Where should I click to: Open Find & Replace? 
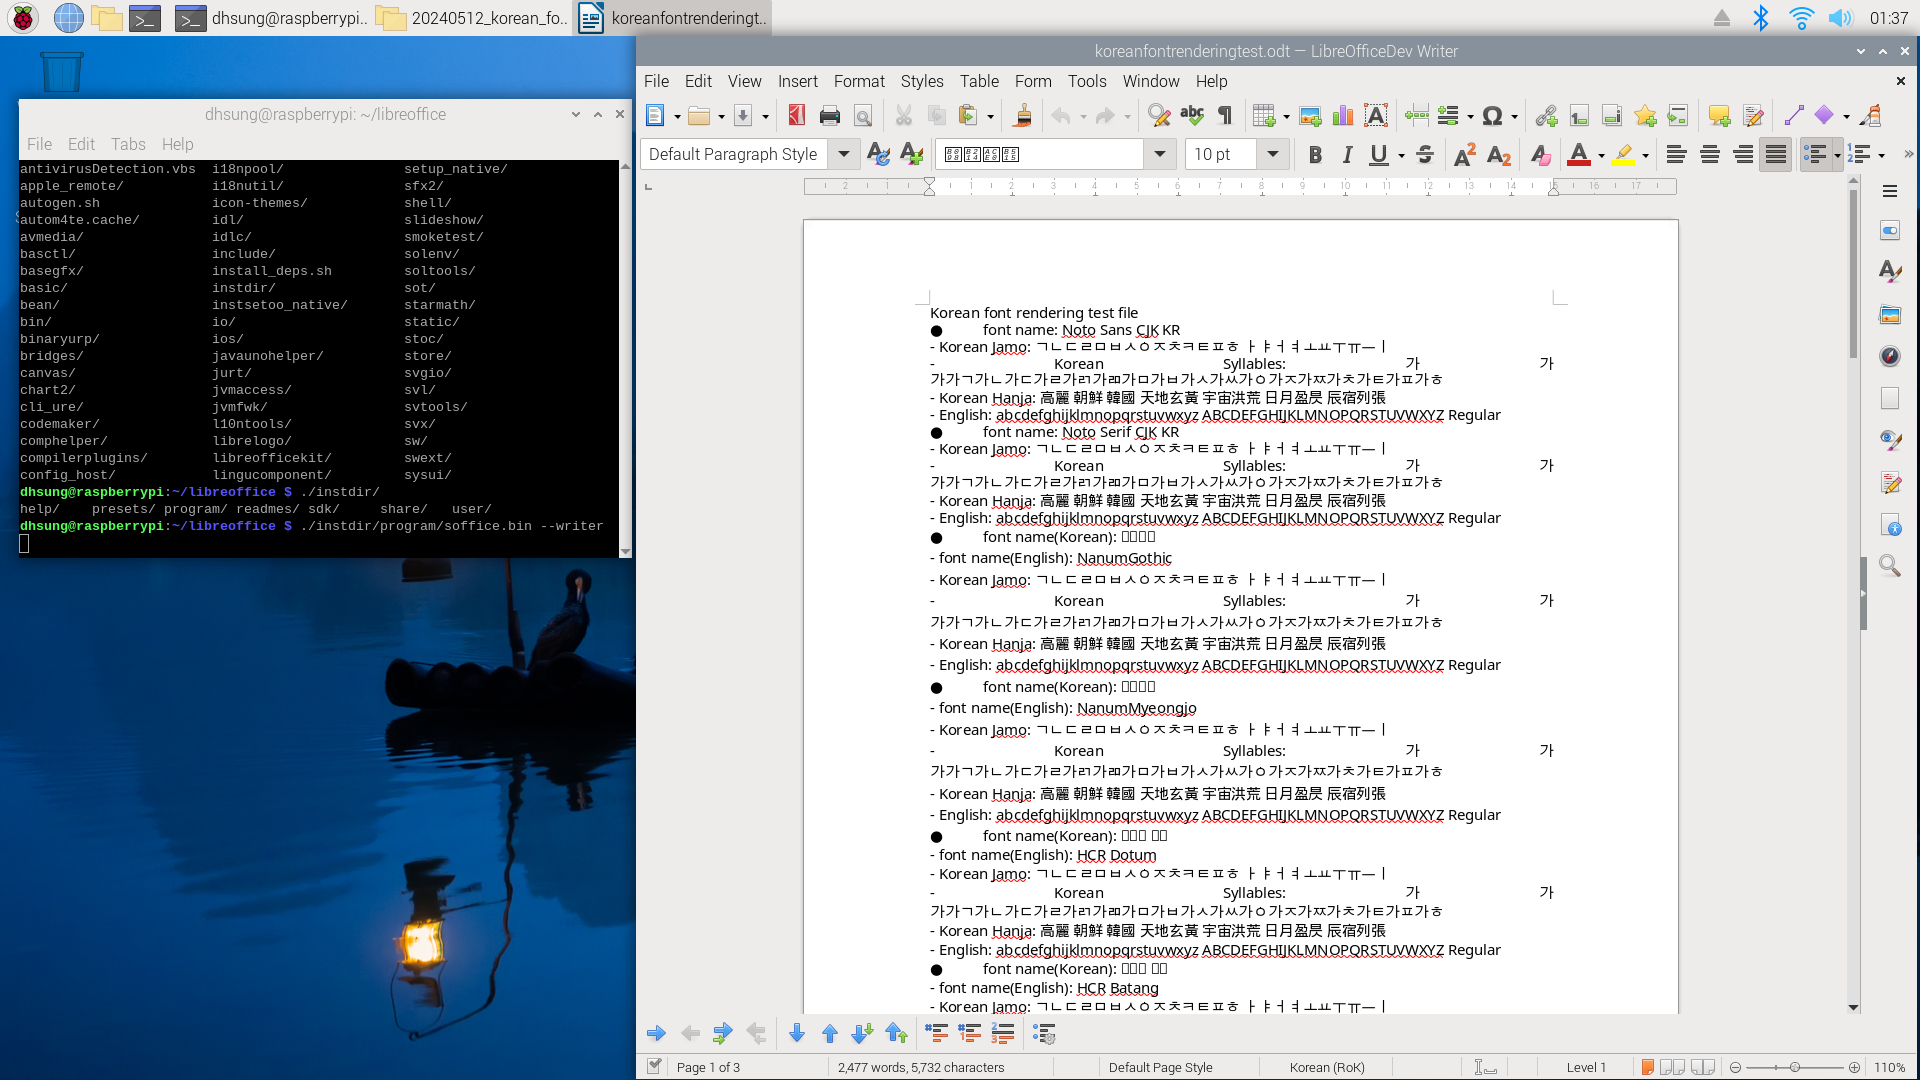point(1159,116)
